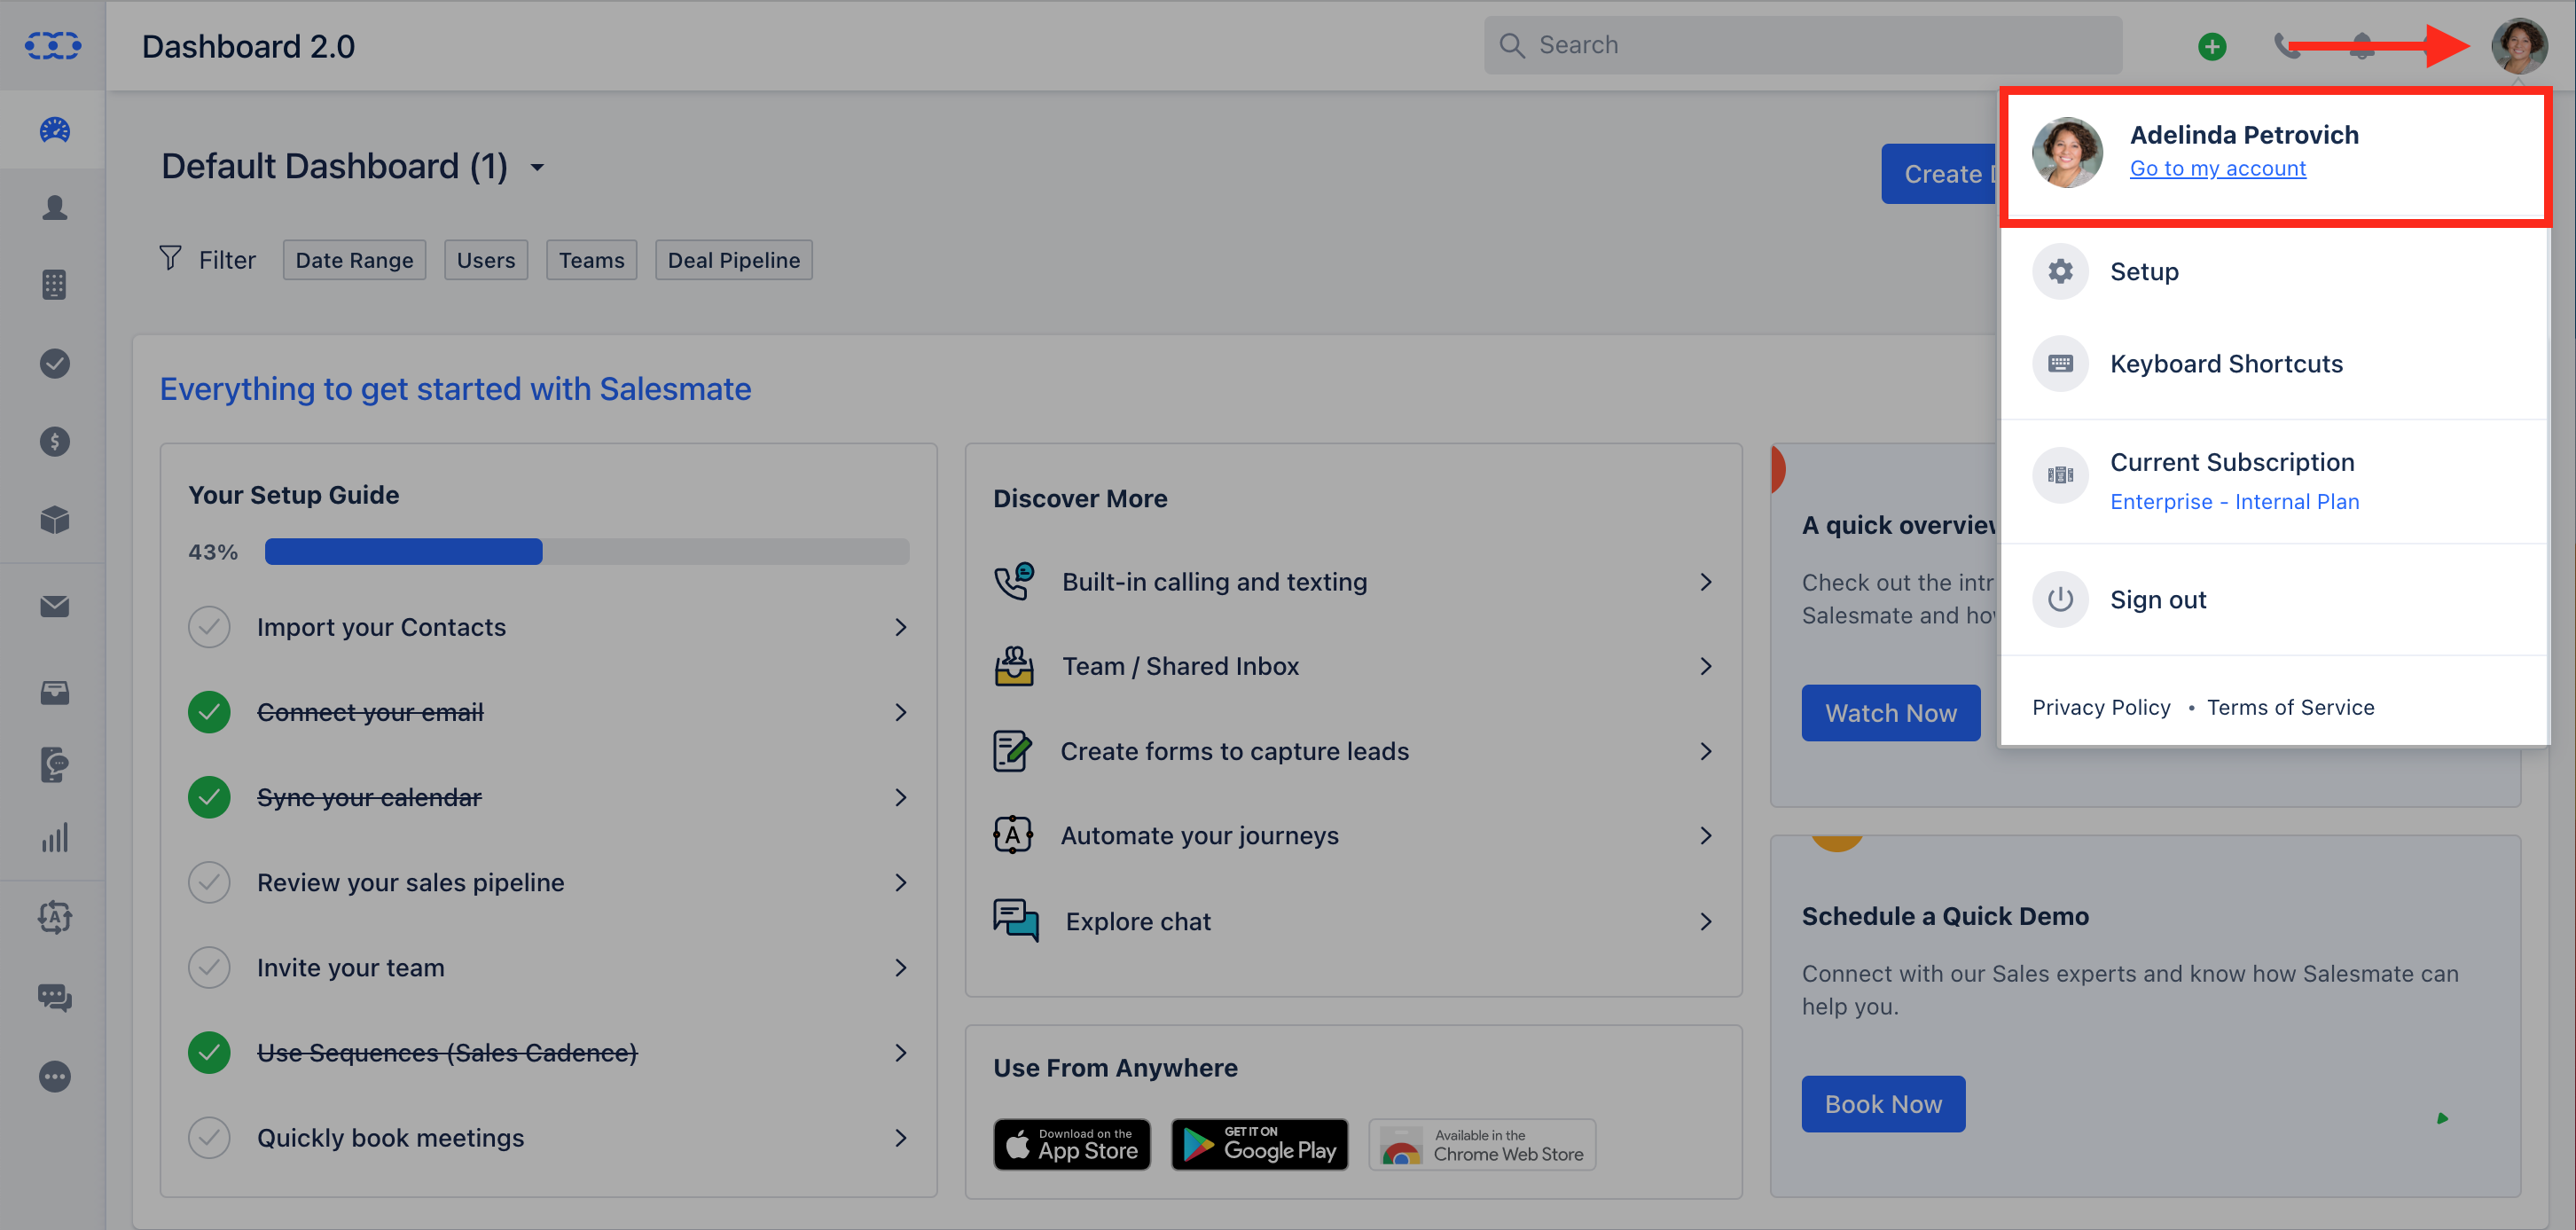Open the Date Range filter dropdown
2576x1230 pixels.
tap(354, 260)
